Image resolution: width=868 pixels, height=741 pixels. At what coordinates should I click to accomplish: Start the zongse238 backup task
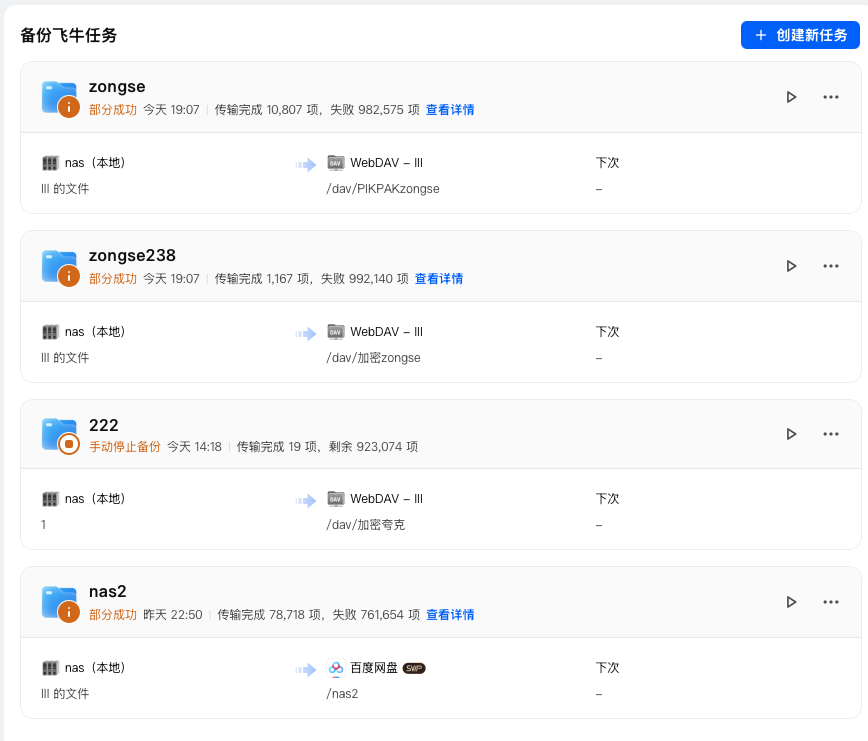791,266
